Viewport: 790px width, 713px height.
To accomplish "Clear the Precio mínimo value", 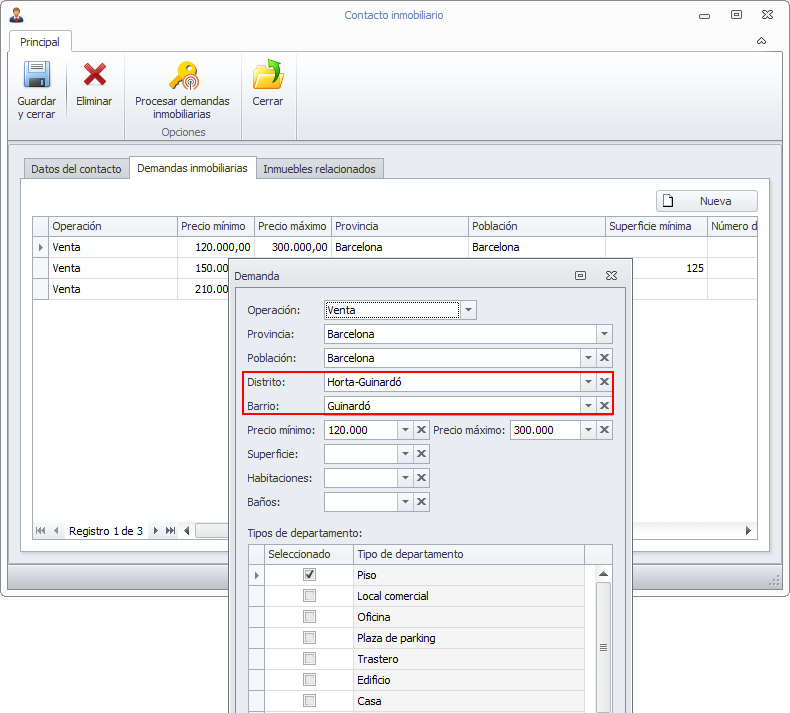I will (x=421, y=430).
